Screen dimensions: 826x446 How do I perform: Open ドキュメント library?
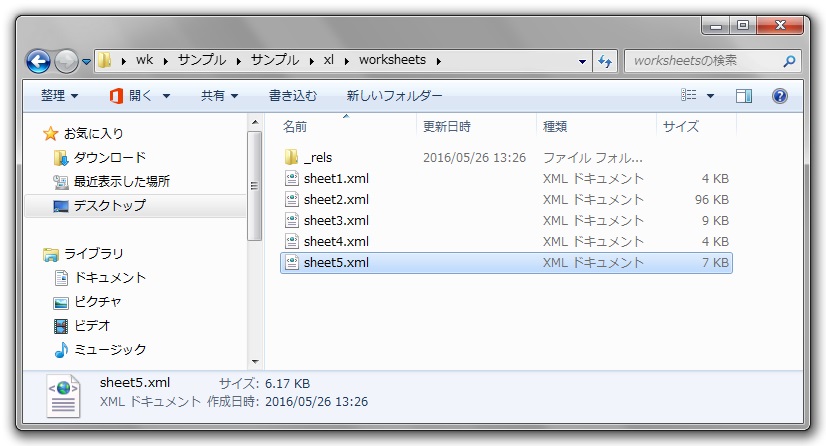coord(110,278)
